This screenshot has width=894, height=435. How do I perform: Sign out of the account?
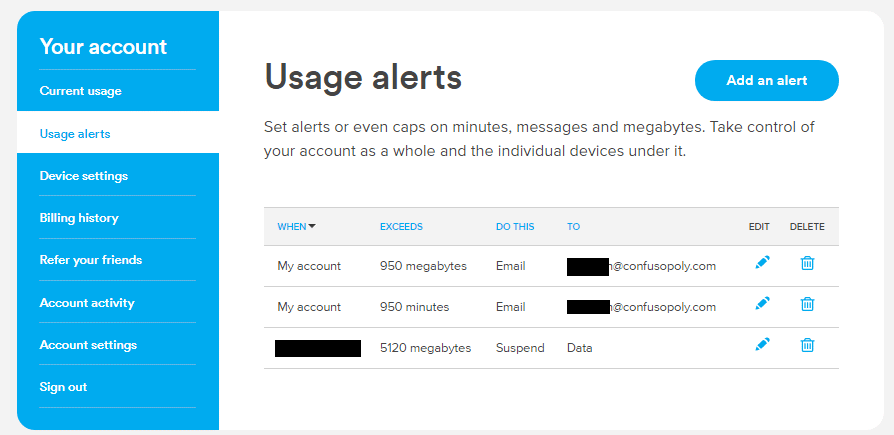63,387
